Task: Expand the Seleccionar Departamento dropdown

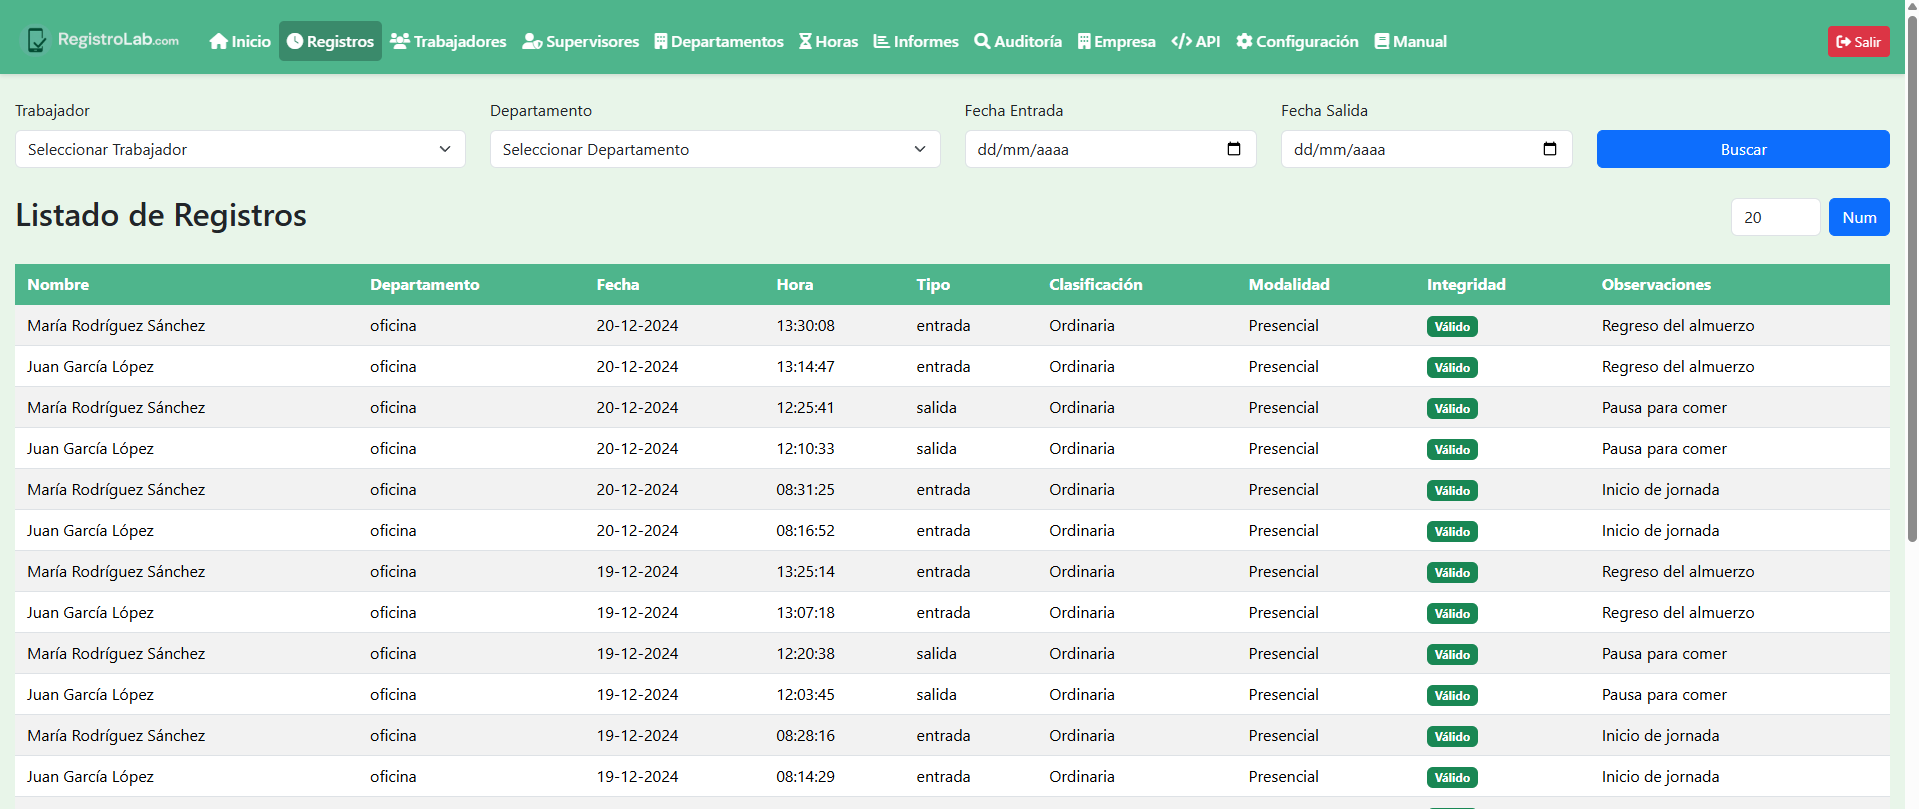Action: coord(715,149)
